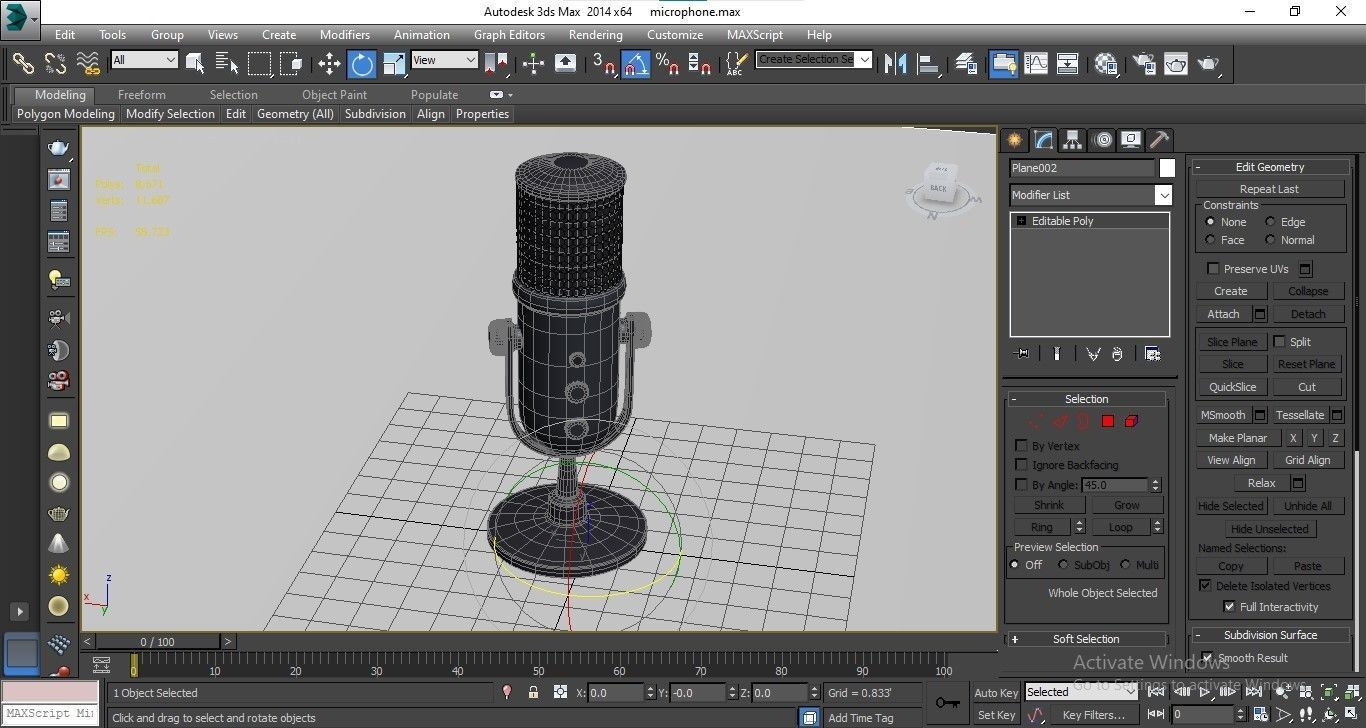Open the Curve Editor
Viewport: 1366px width, 728px height.
(1036, 63)
